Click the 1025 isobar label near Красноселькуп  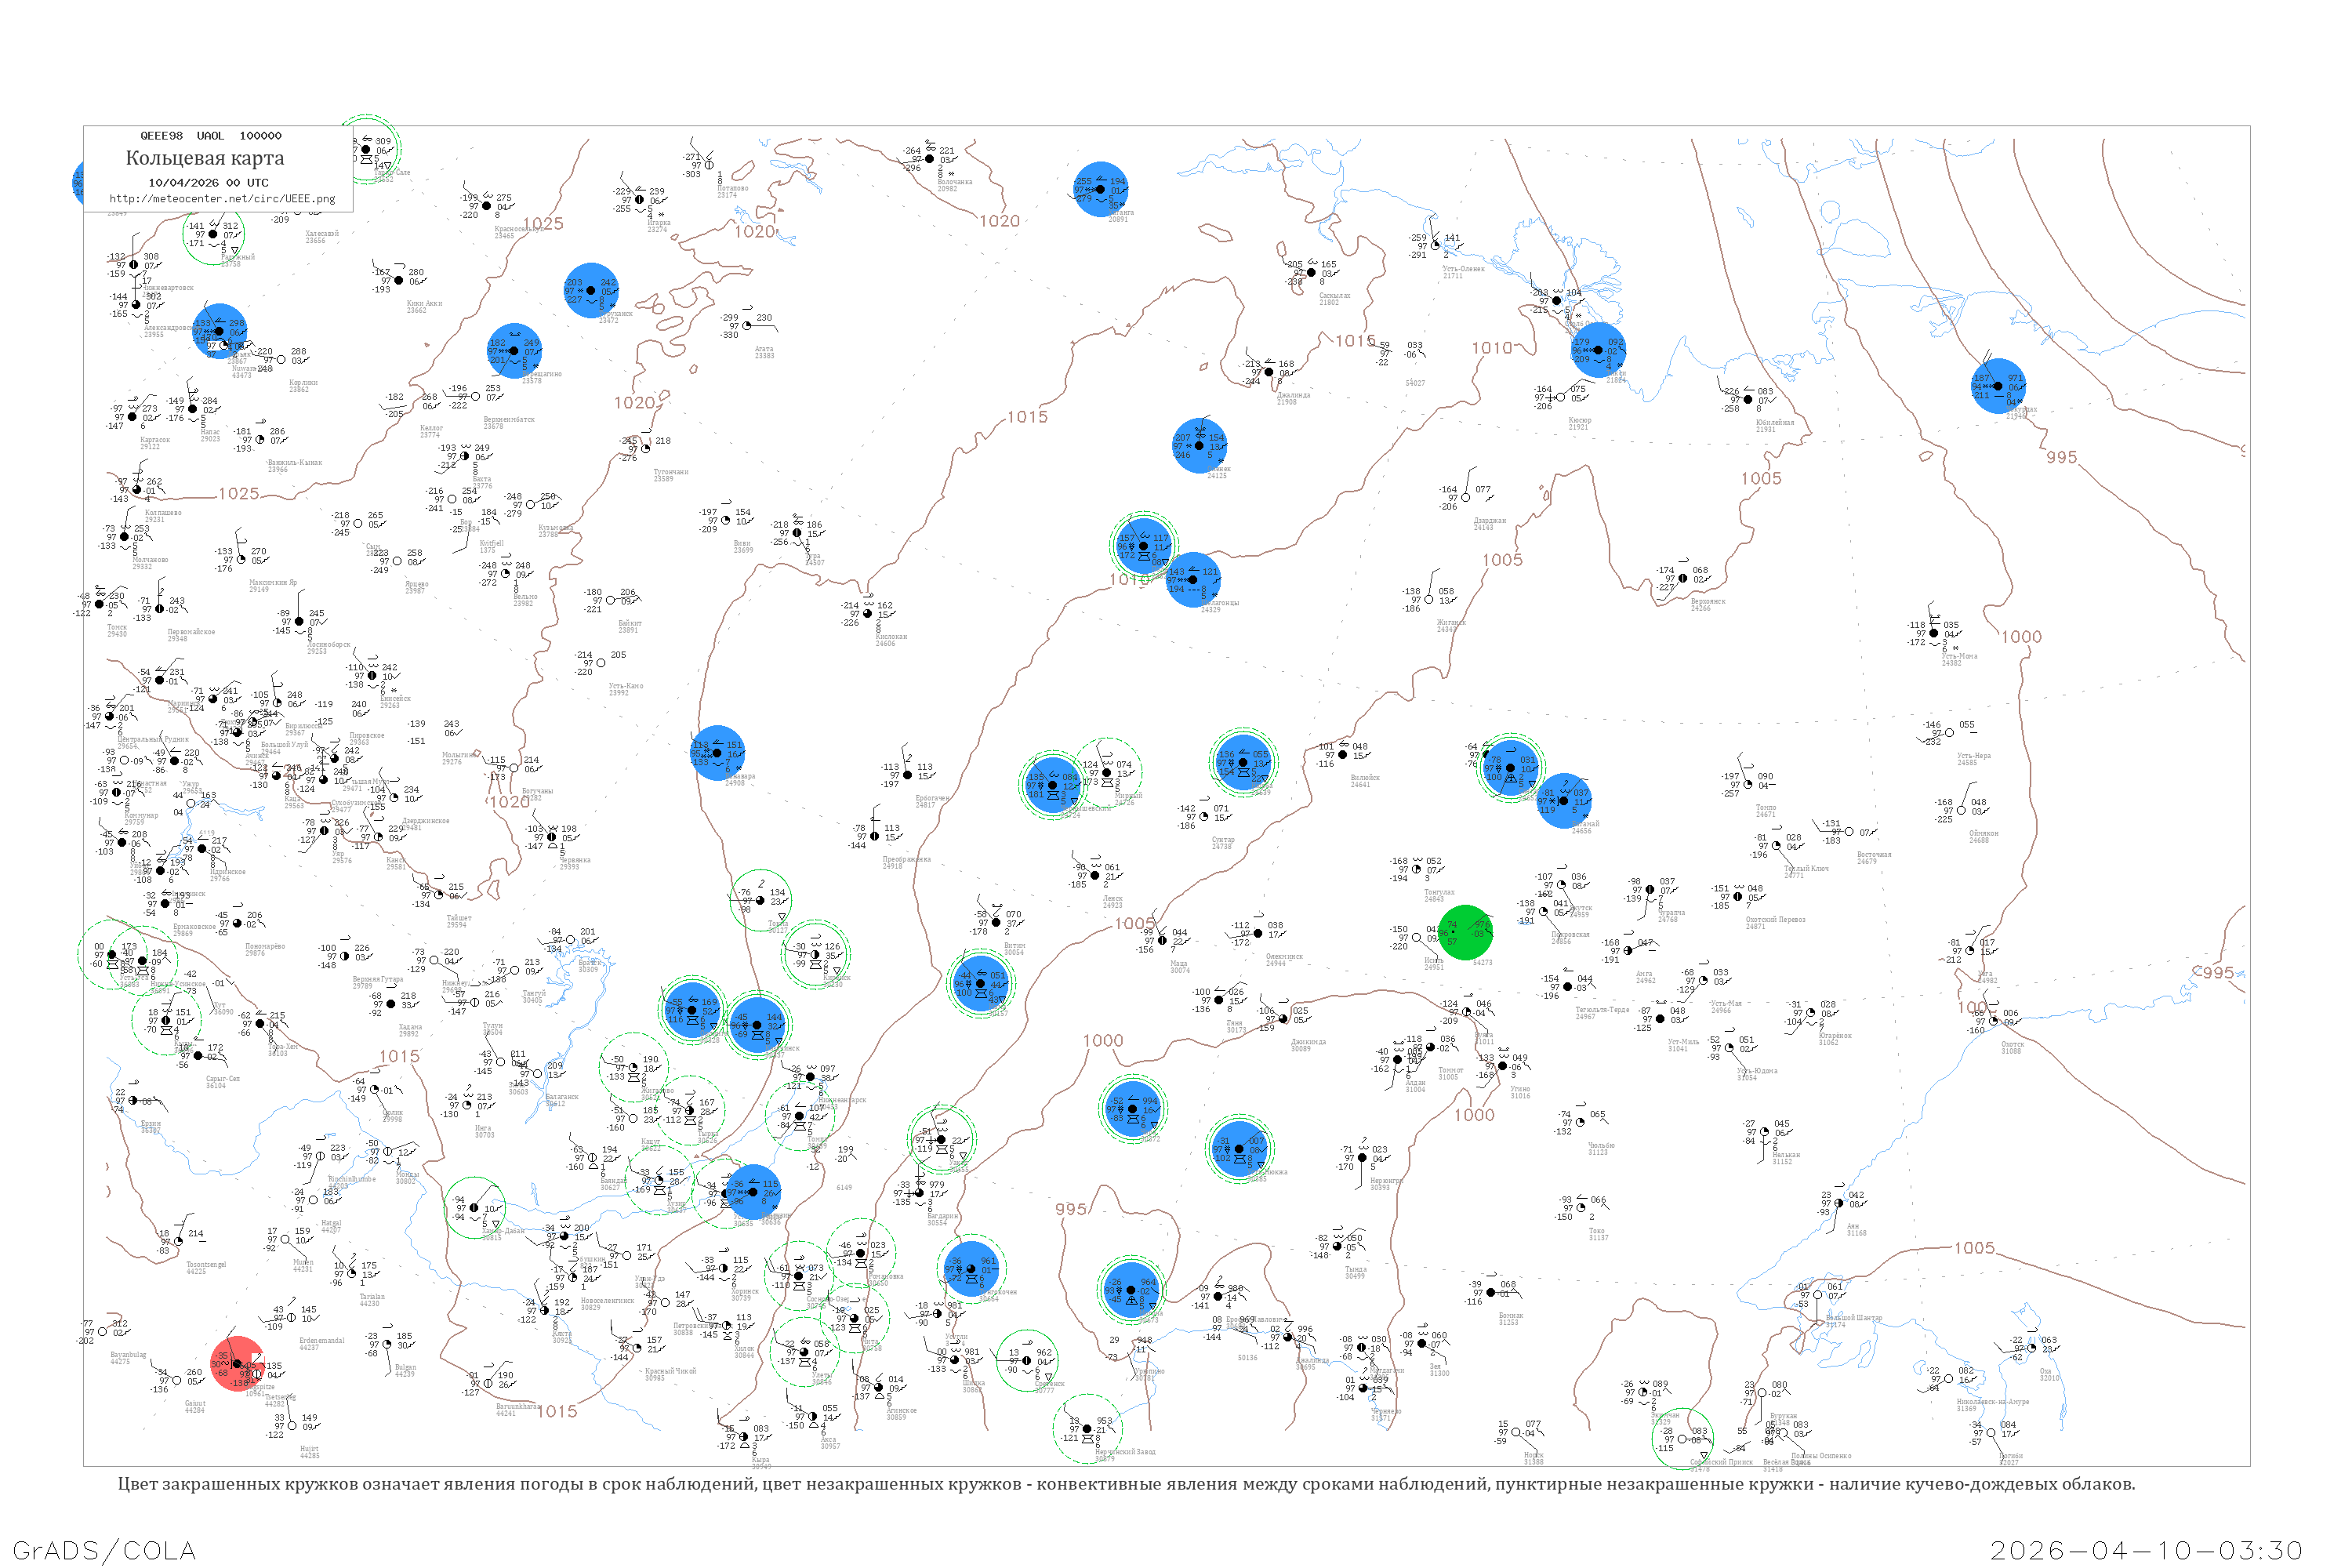click(543, 224)
